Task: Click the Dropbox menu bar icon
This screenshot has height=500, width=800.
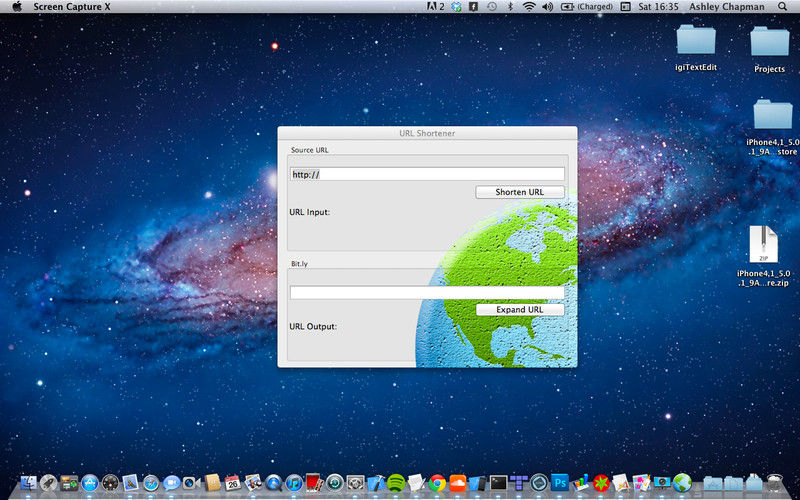Action: click(x=457, y=7)
